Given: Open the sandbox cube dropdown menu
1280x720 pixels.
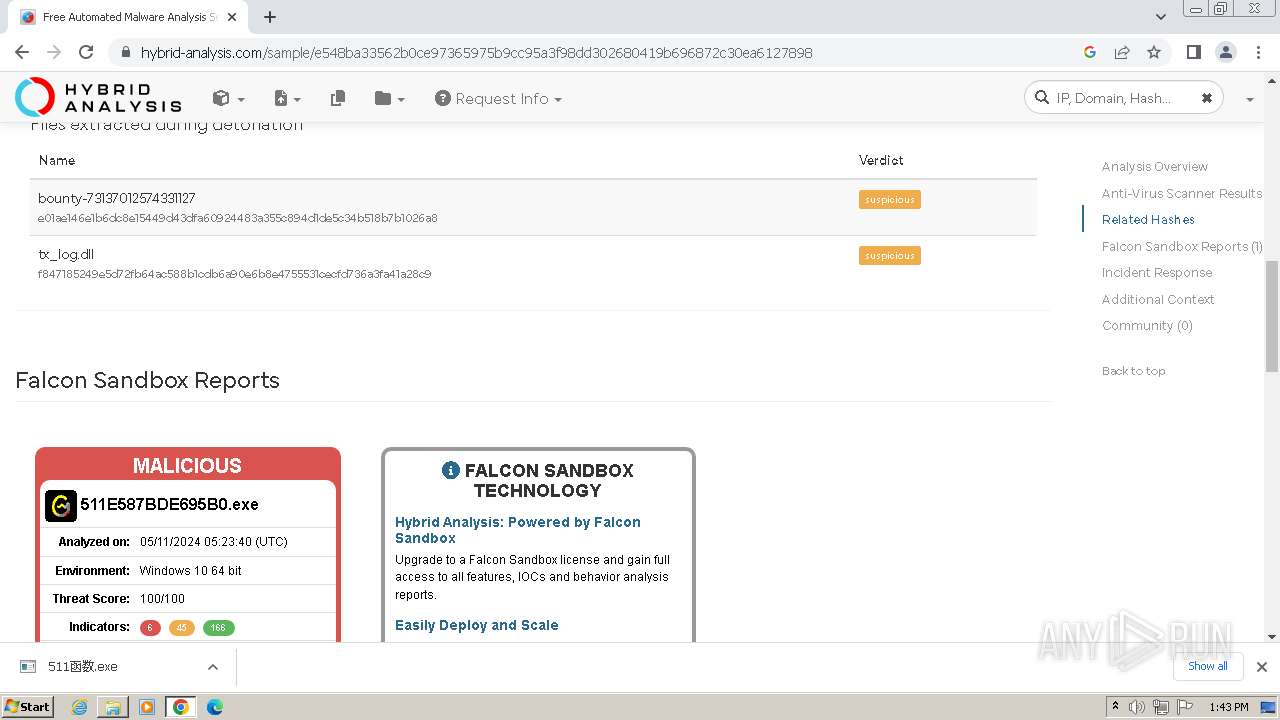Looking at the screenshot, I should click(228, 98).
